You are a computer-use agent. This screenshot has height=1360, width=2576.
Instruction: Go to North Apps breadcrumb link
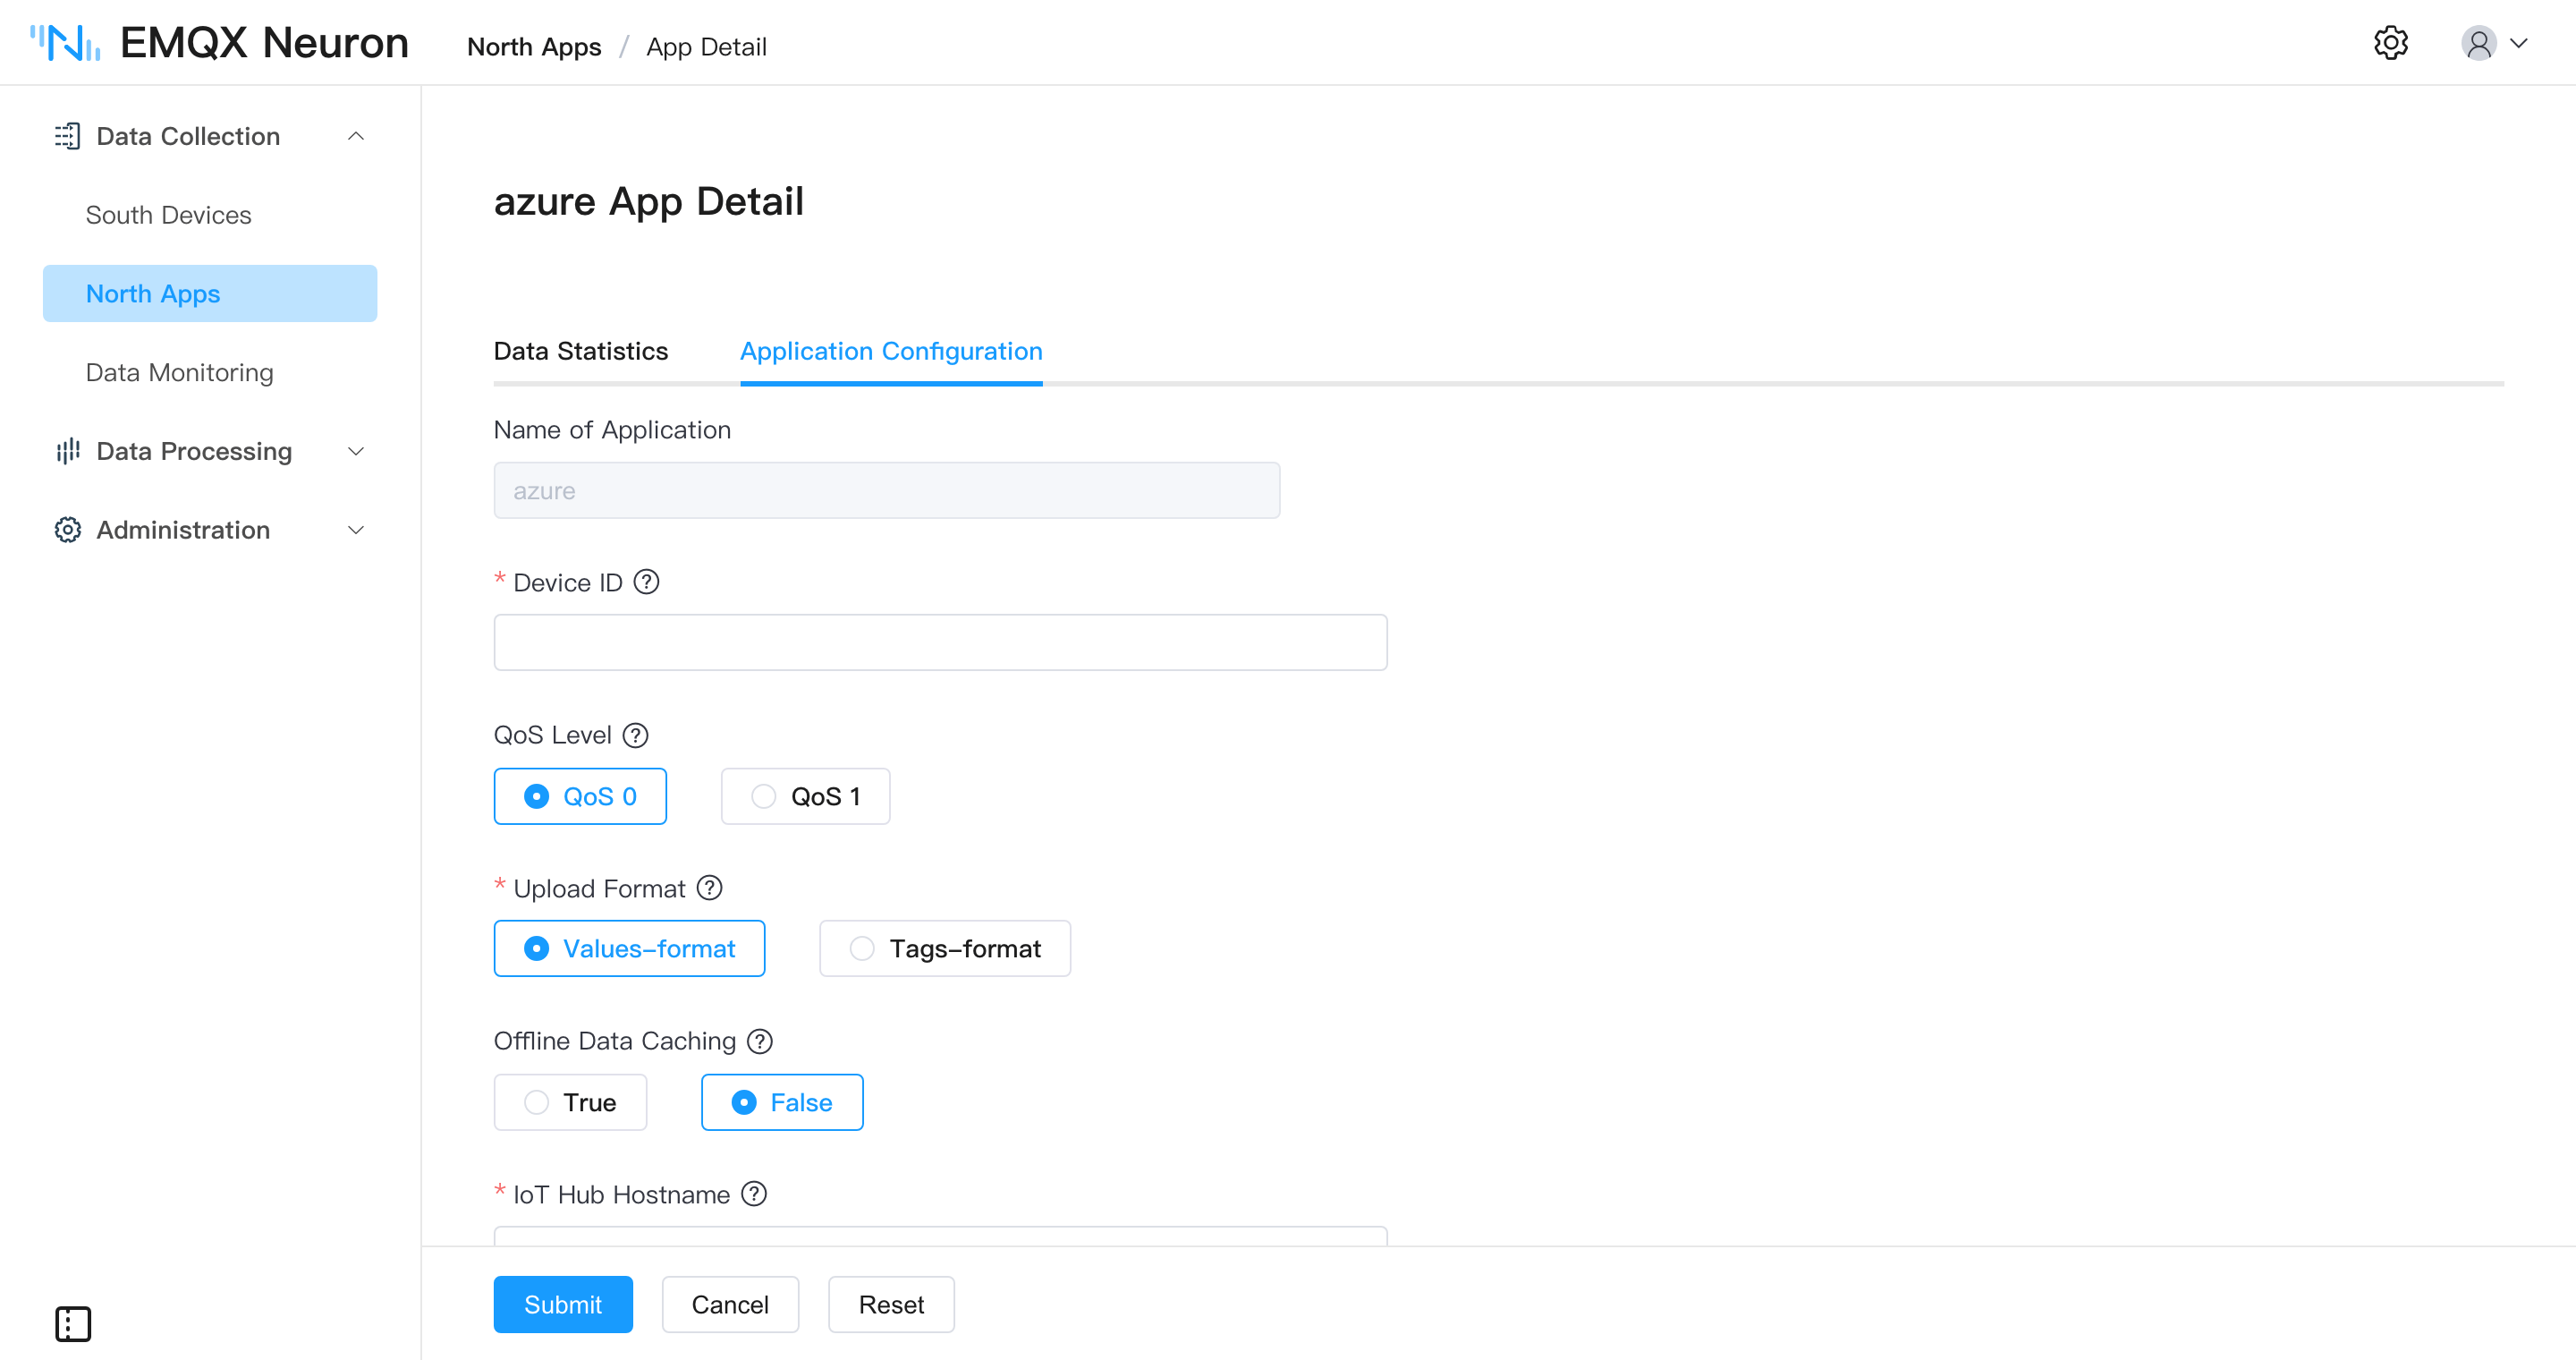(534, 47)
